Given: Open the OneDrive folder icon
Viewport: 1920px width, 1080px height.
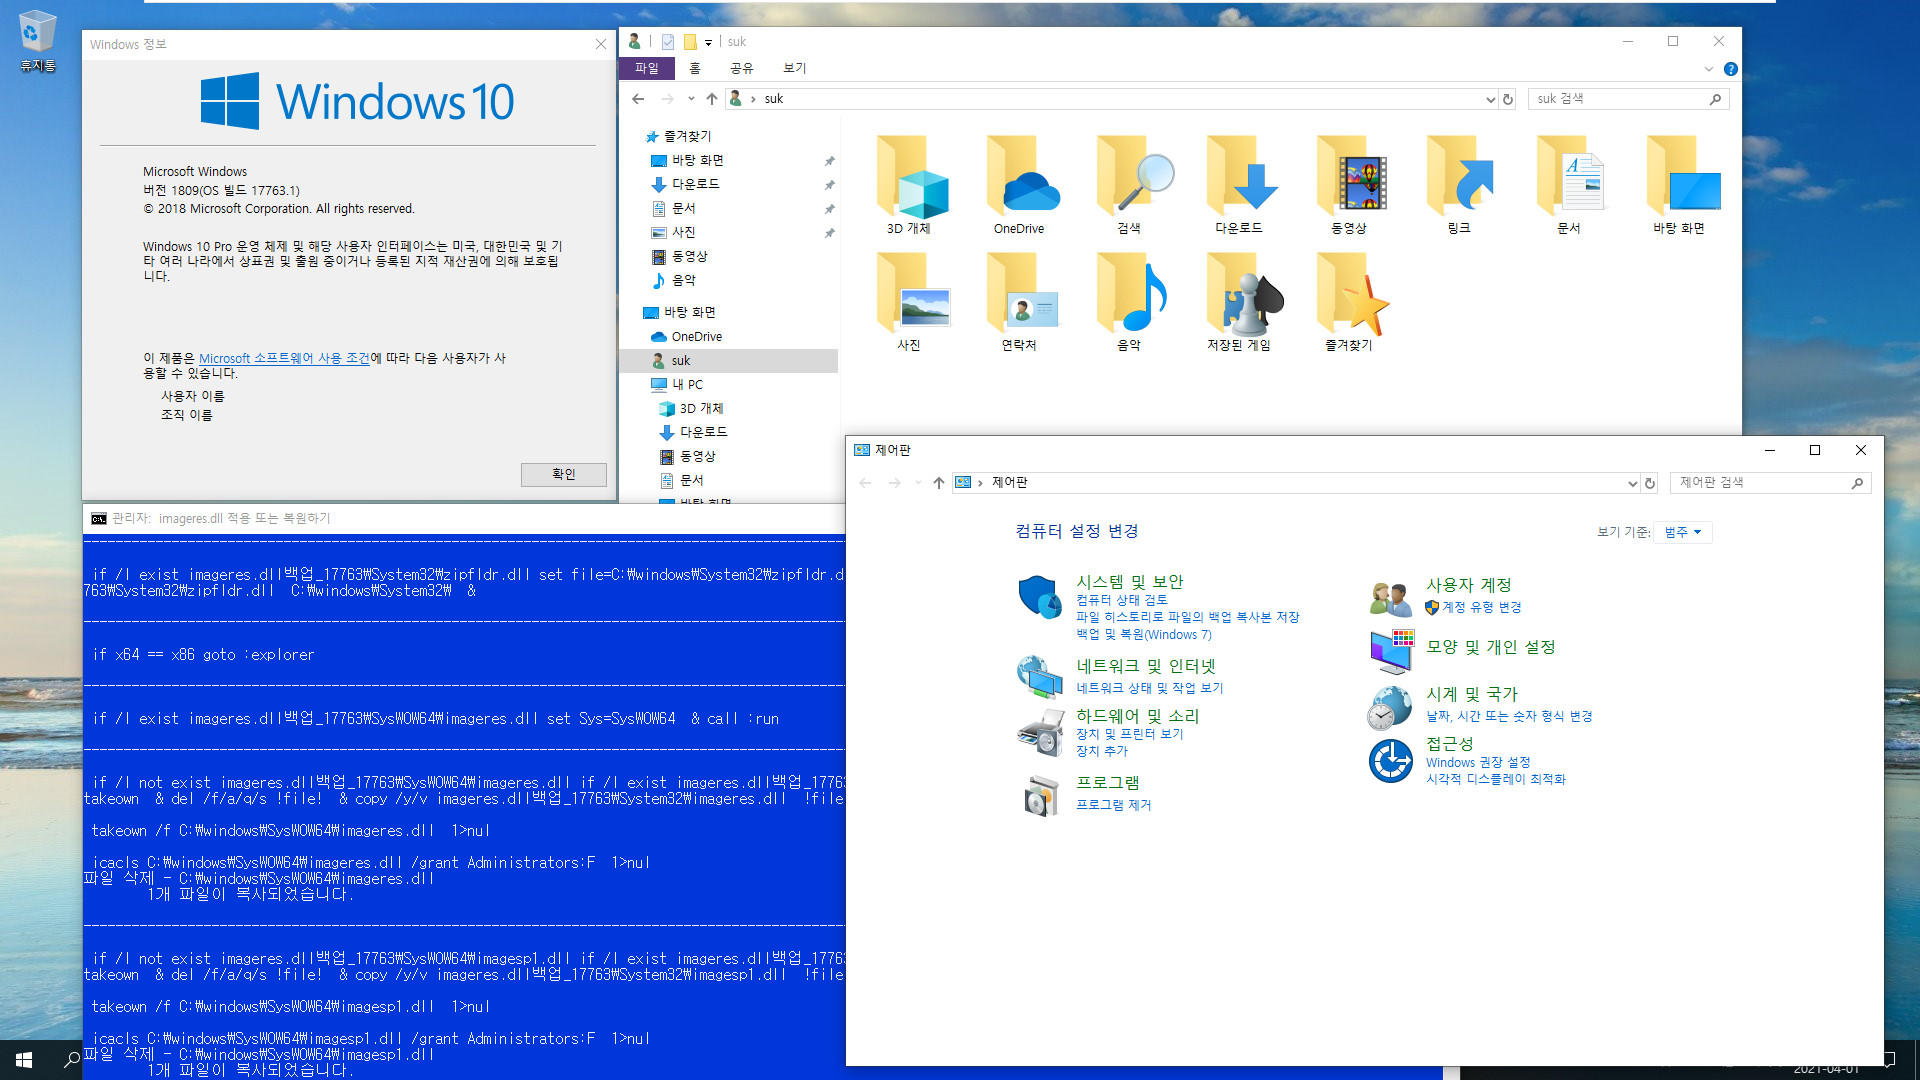Looking at the screenshot, I should (1019, 185).
